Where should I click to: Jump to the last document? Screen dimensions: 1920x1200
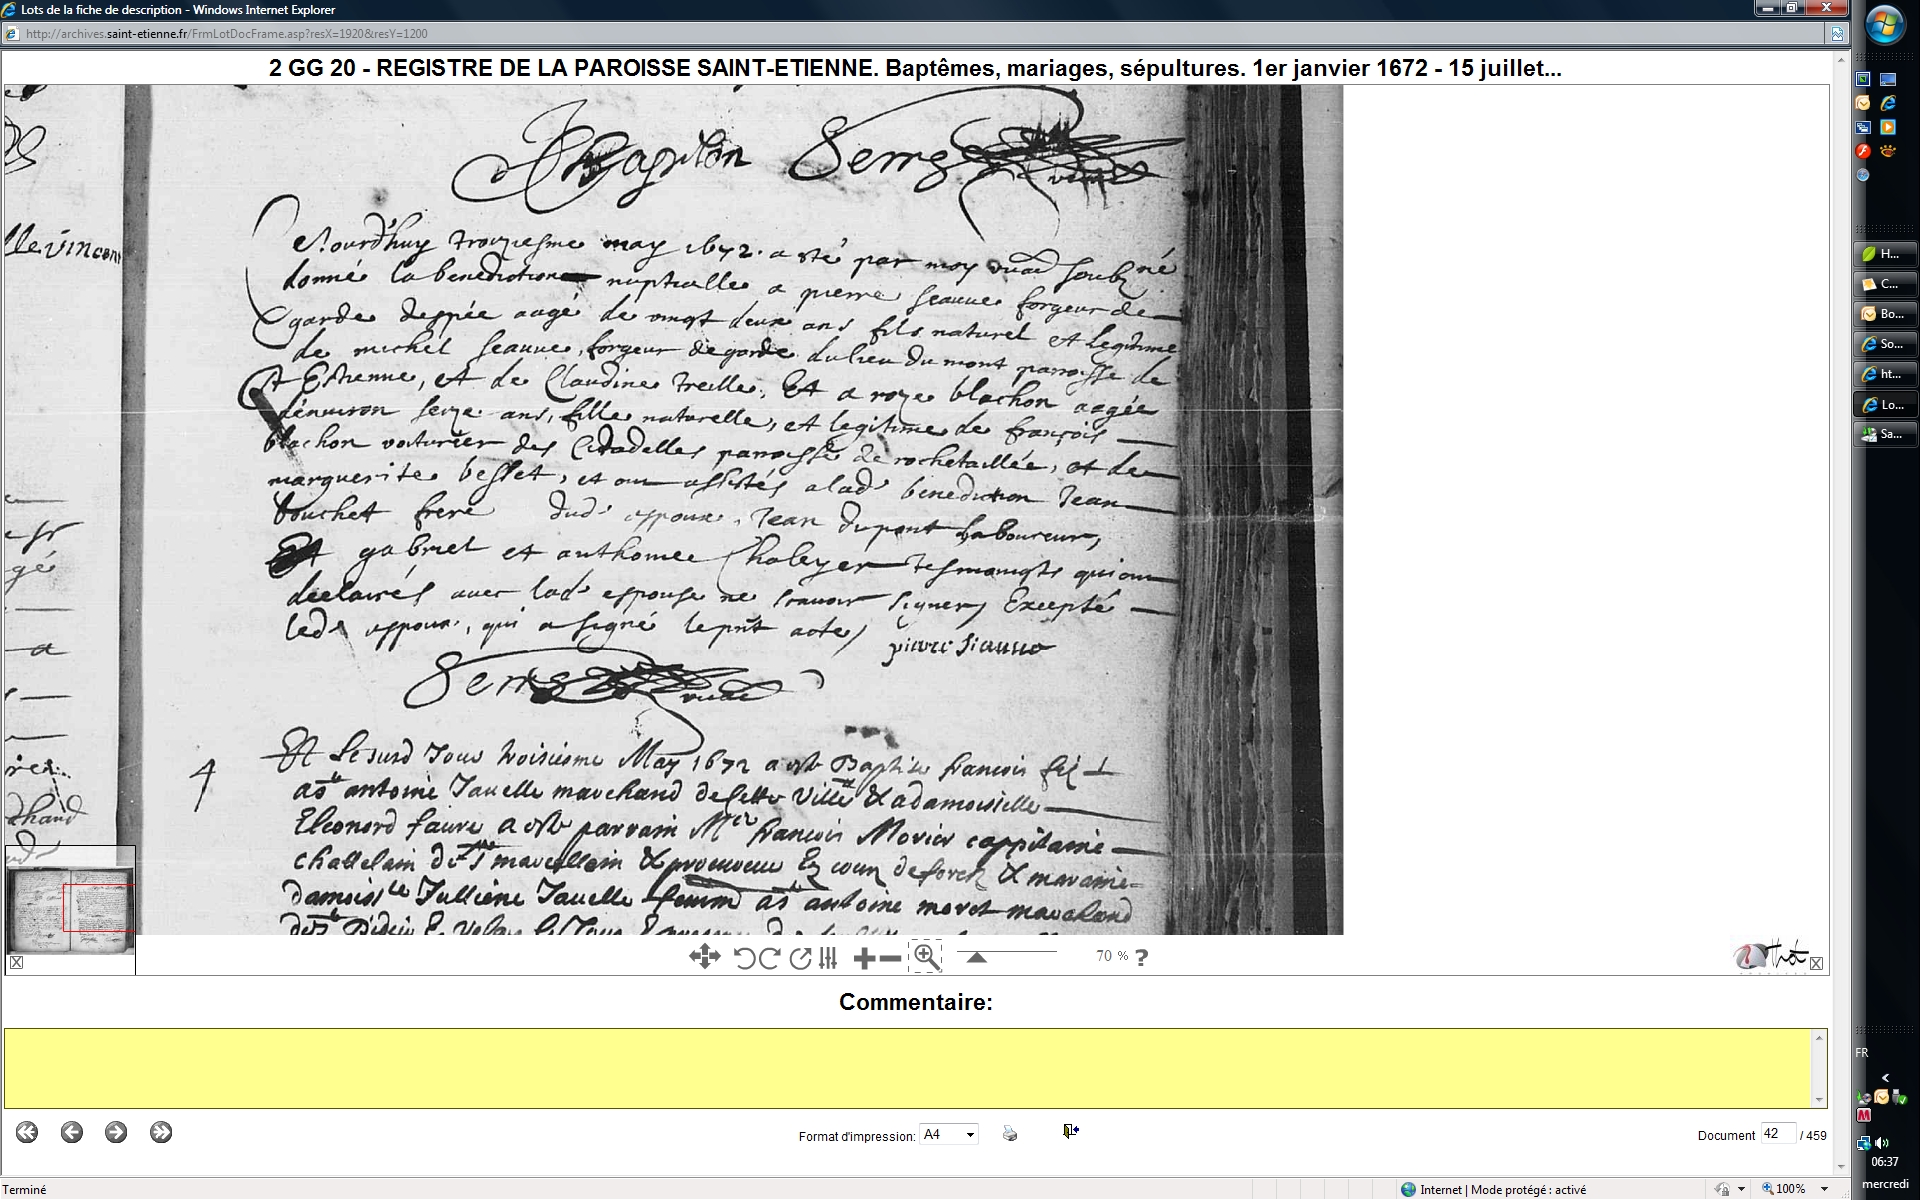pos(161,1132)
